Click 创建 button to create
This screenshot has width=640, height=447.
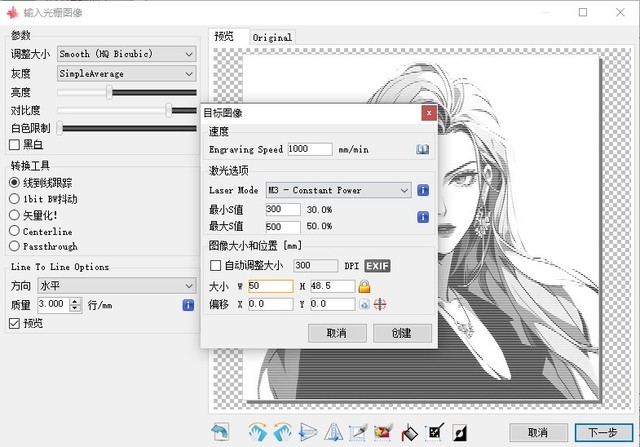click(402, 334)
